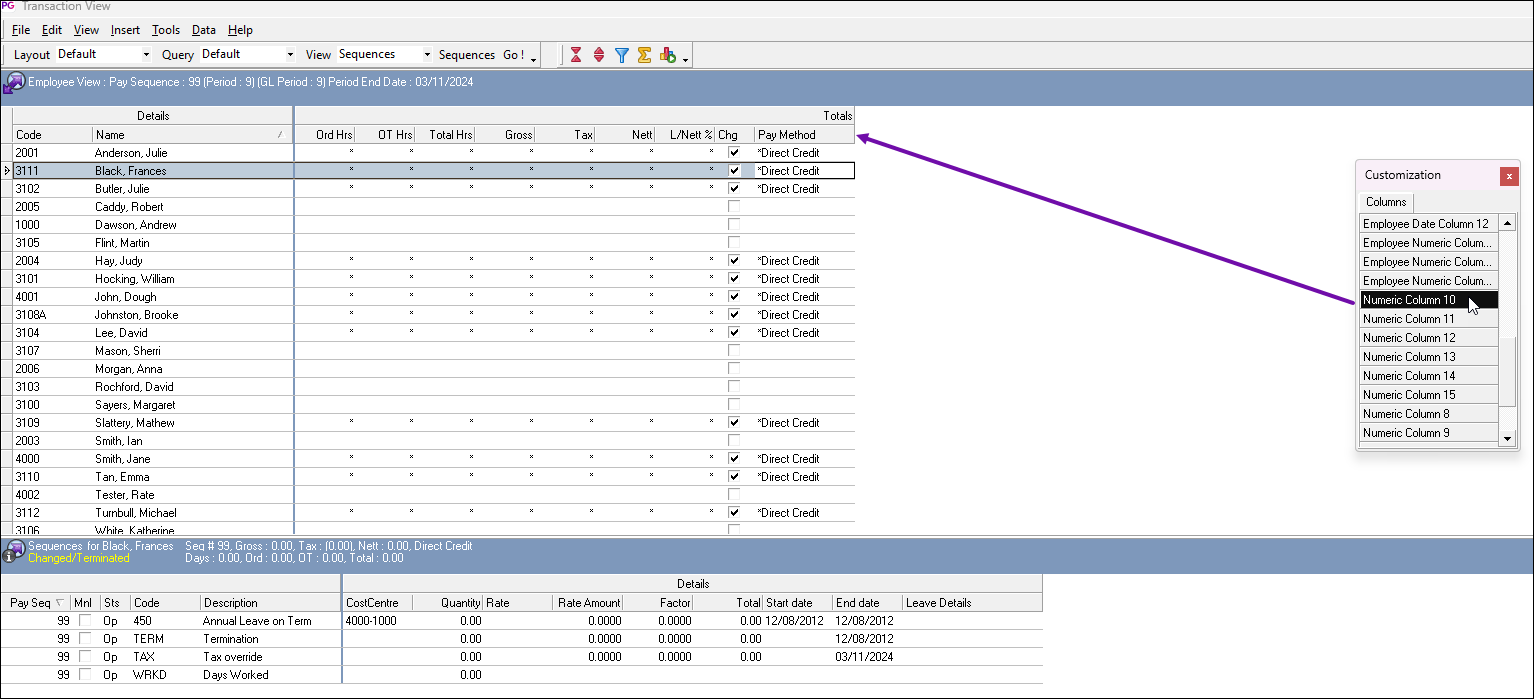Select Numeric Column 8 in Customization list
The image size is (1534, 699).
[1429, 414]
